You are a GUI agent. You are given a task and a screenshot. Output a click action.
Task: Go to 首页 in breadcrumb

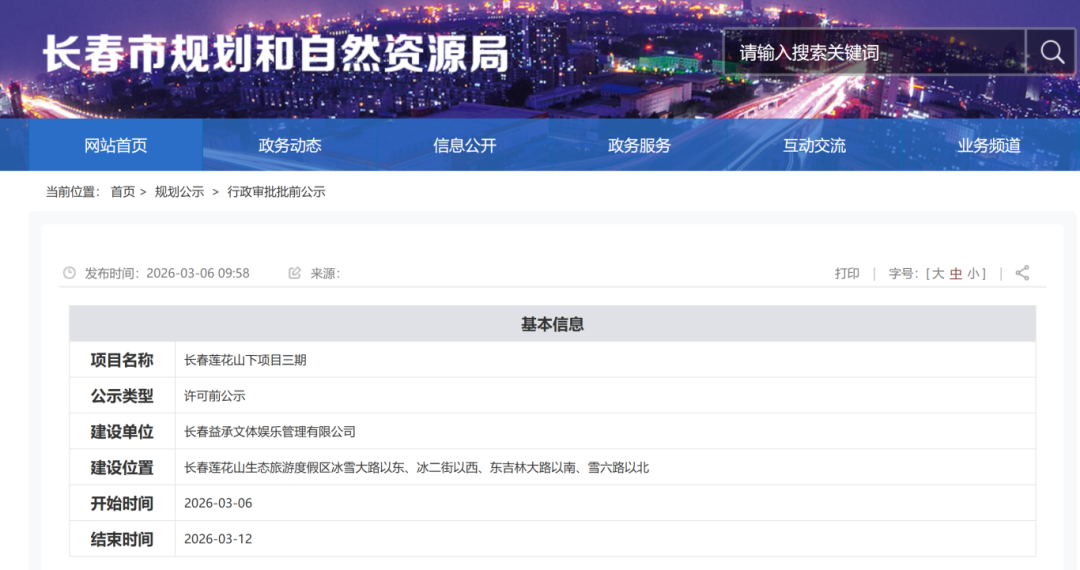(123, 192)
